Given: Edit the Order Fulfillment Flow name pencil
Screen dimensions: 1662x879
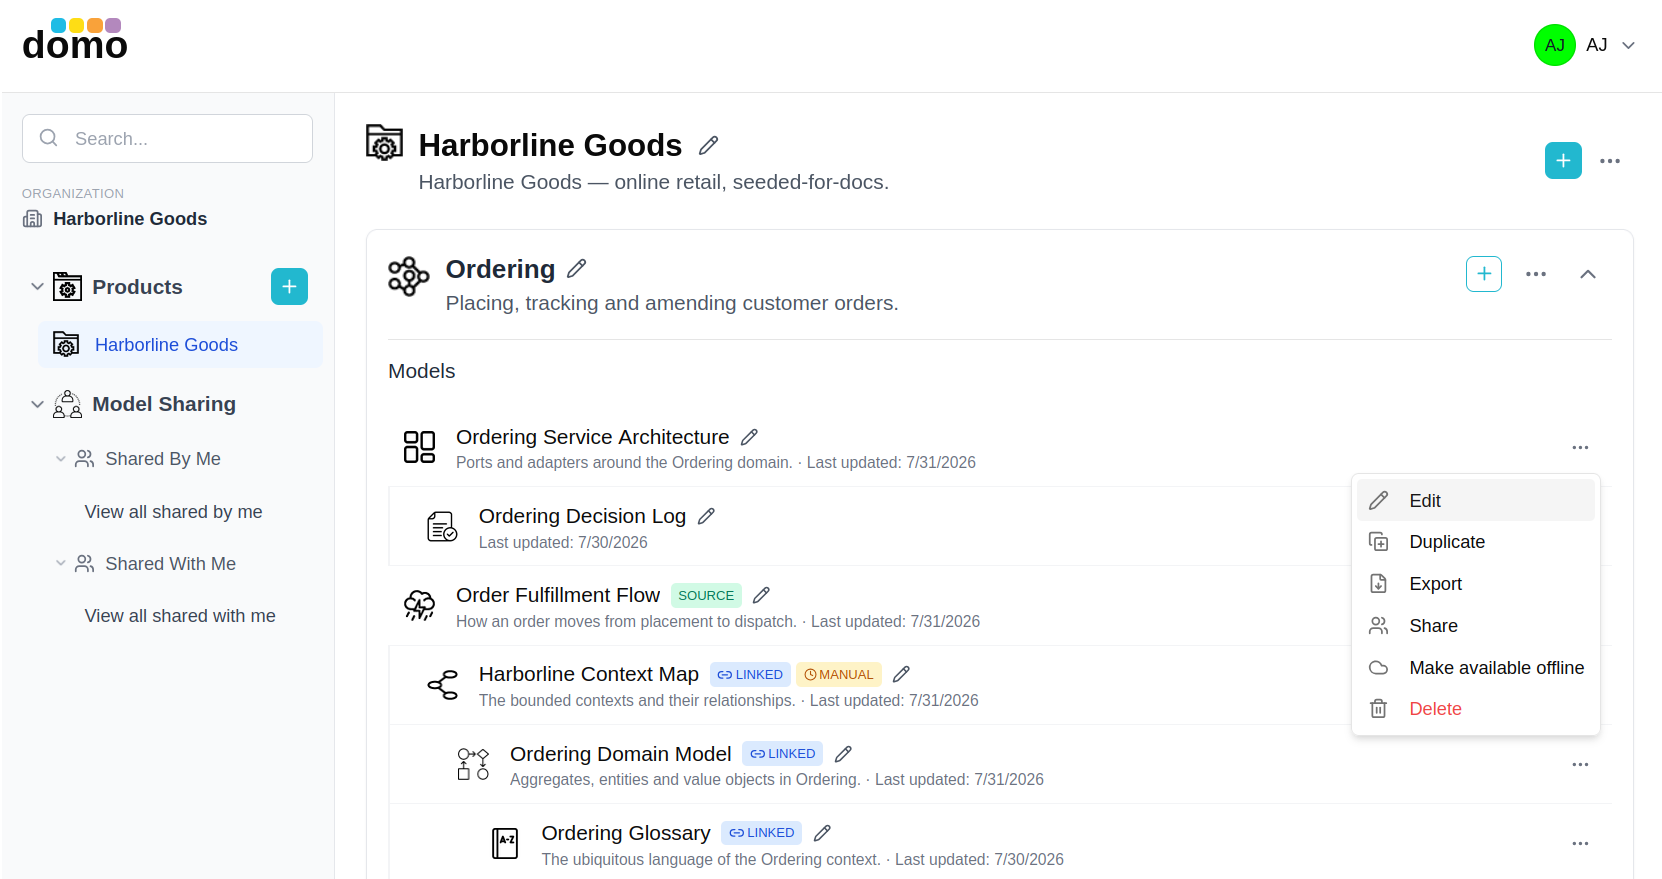Looking at the screenshot, I should tap(761, 595).
